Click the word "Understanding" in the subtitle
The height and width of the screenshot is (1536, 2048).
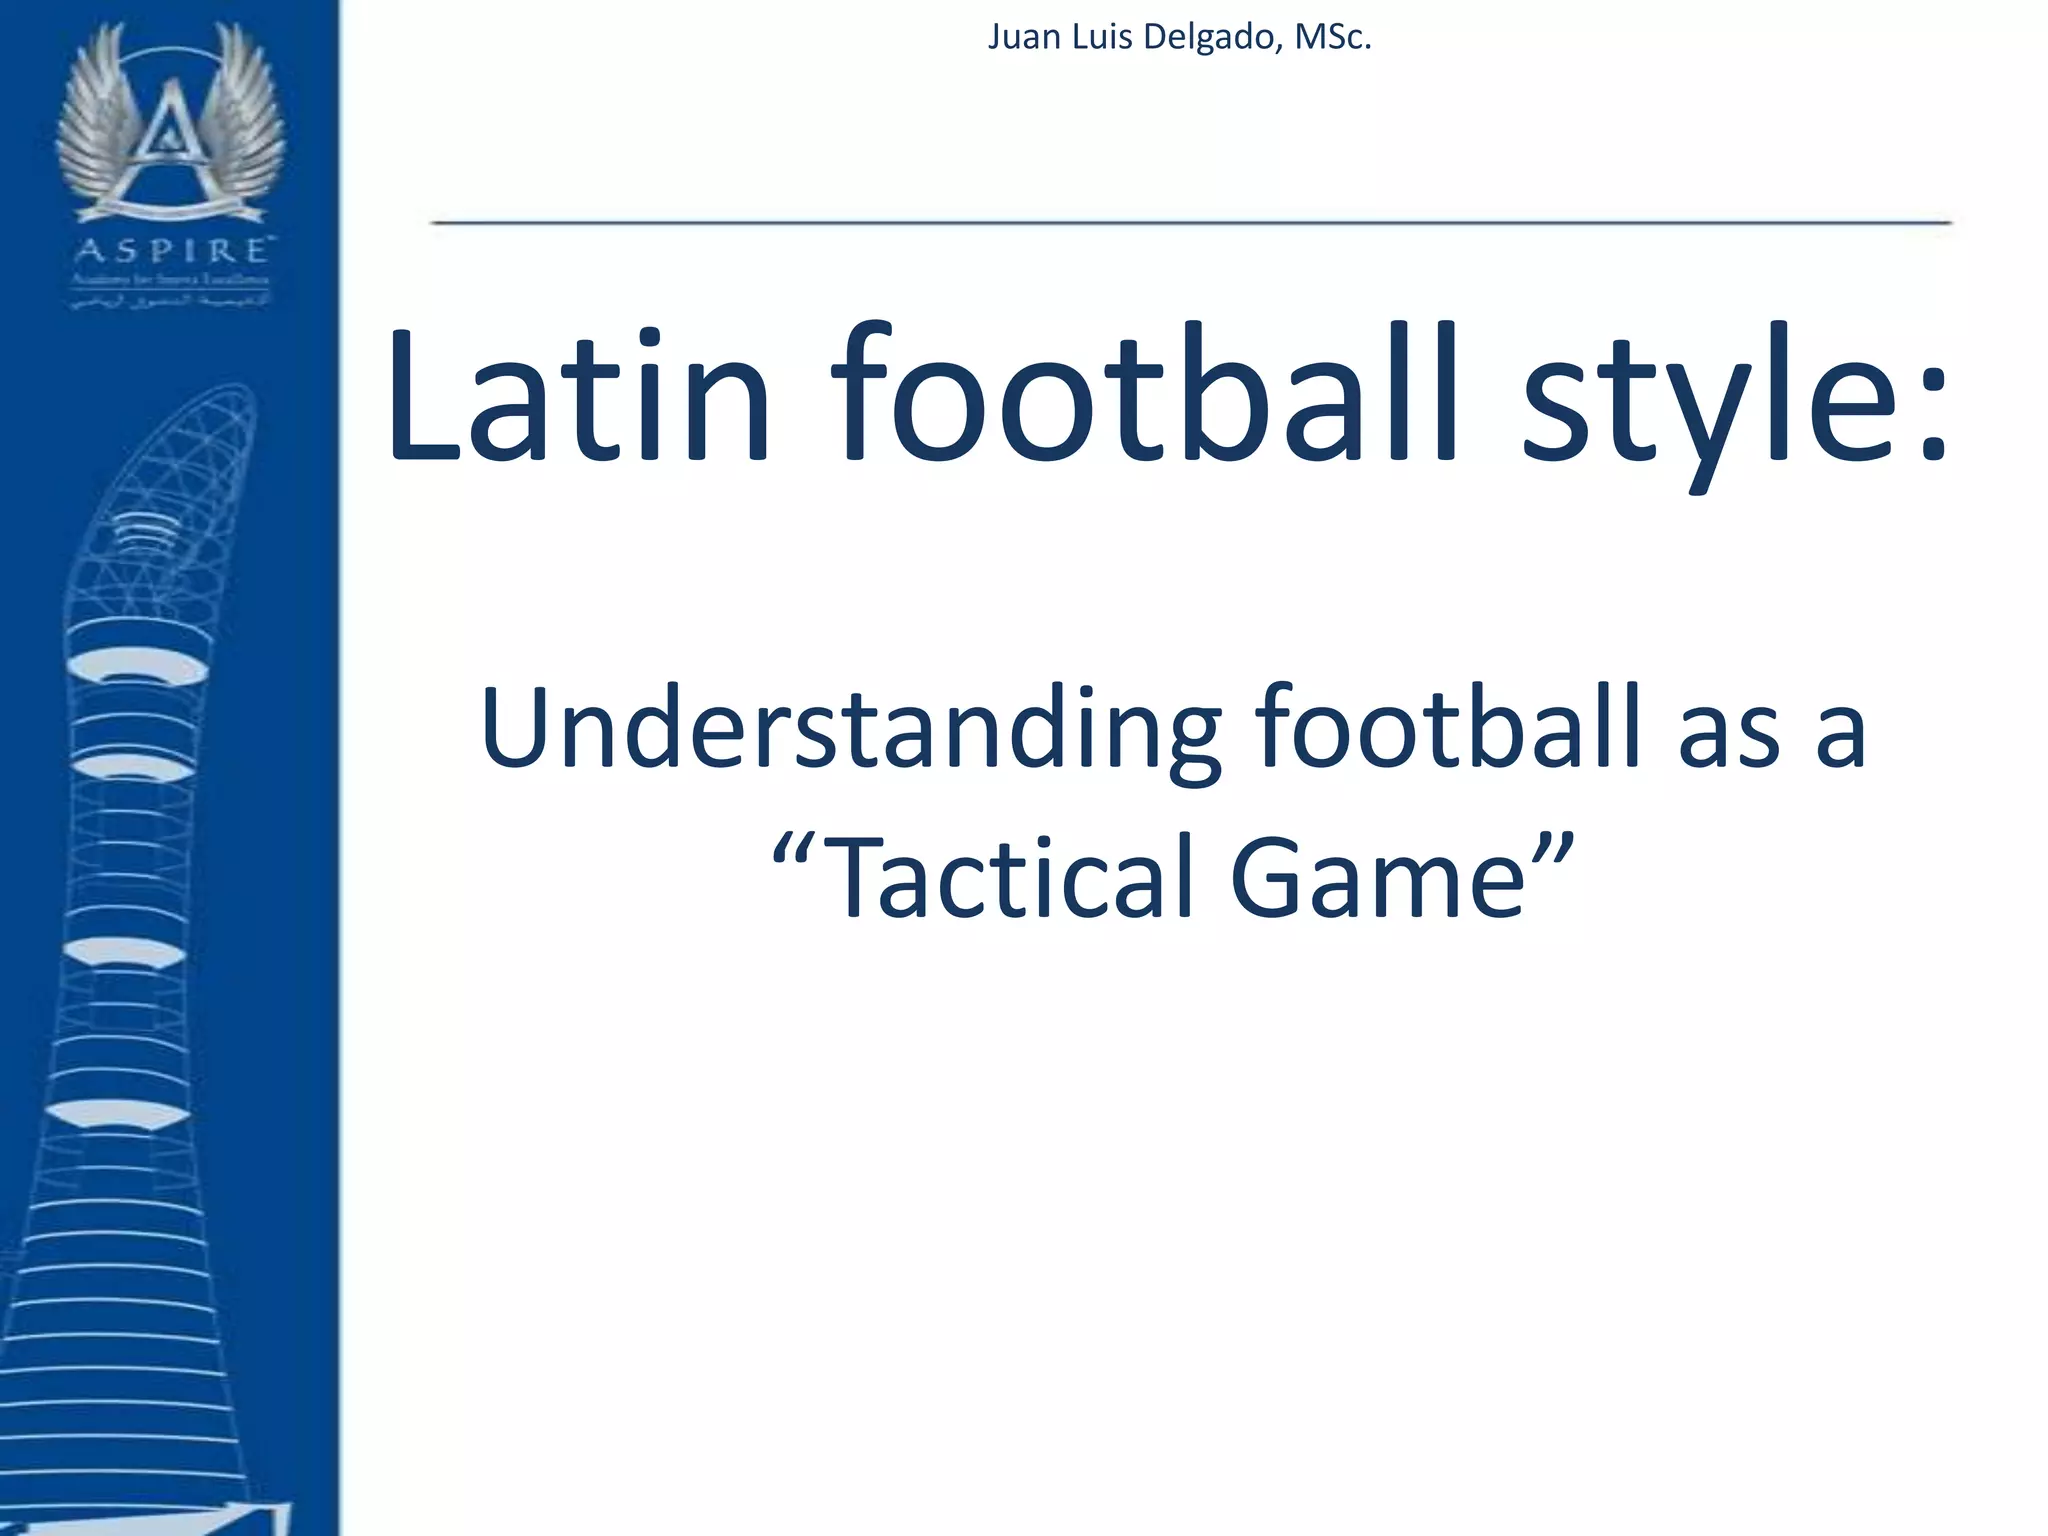(850, 730)
